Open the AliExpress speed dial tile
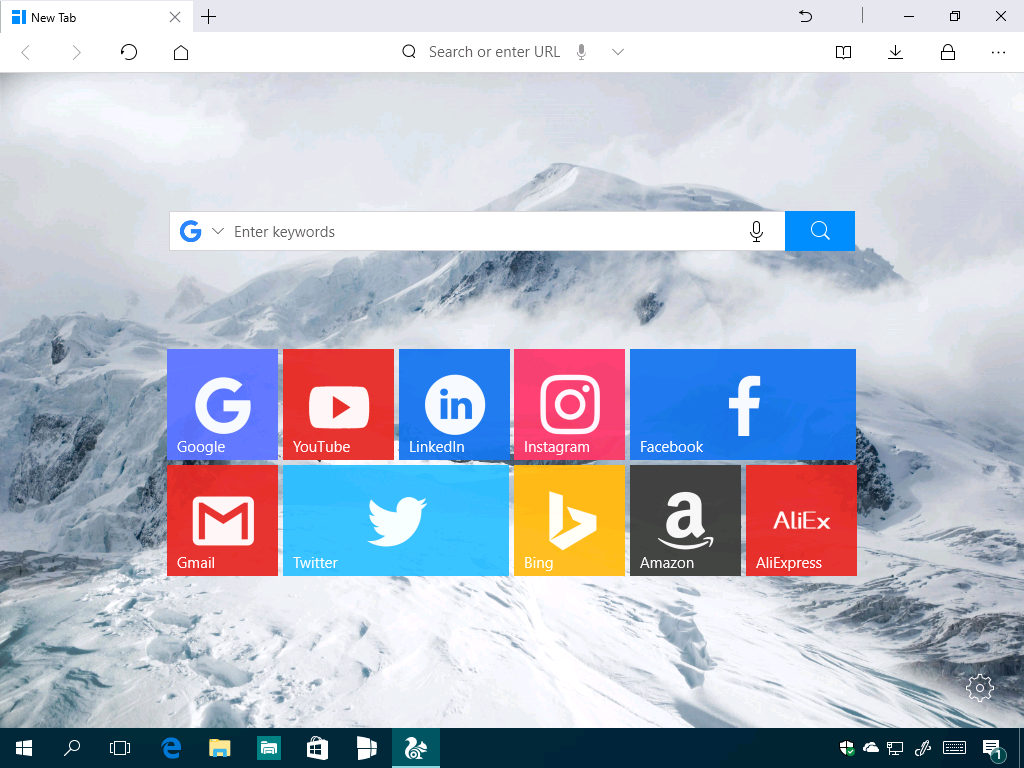The width and height of the screenshot is (1024, 768). 801,520
